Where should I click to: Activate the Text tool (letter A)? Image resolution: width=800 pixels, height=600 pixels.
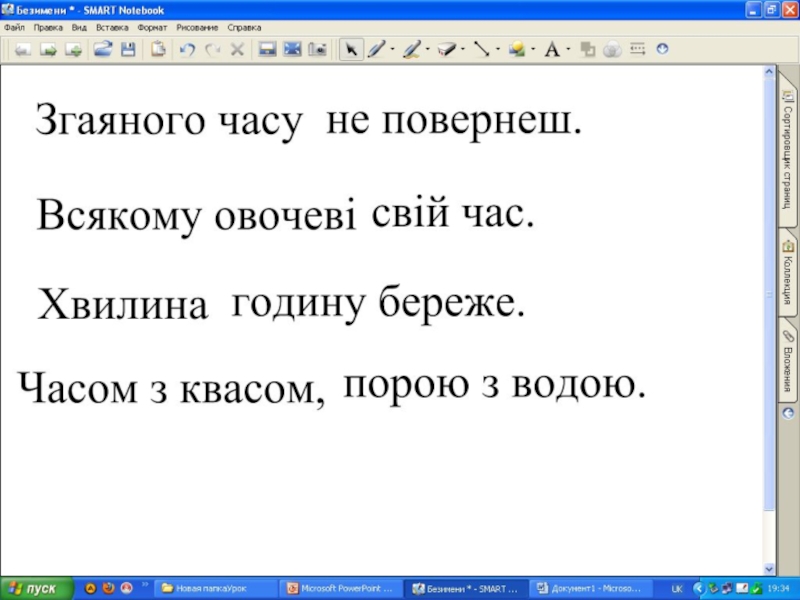[x=551, y=49]
